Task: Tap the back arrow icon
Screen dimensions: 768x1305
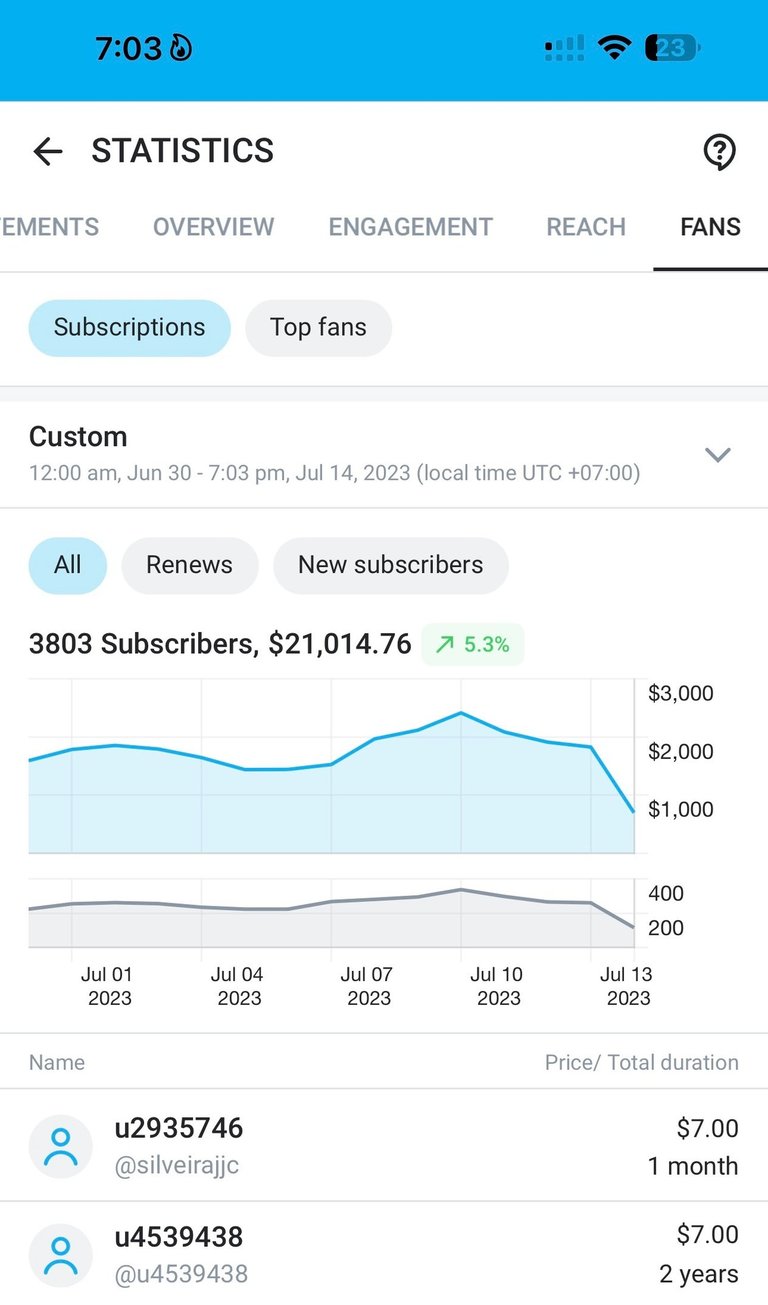Action: click(47, 151)
